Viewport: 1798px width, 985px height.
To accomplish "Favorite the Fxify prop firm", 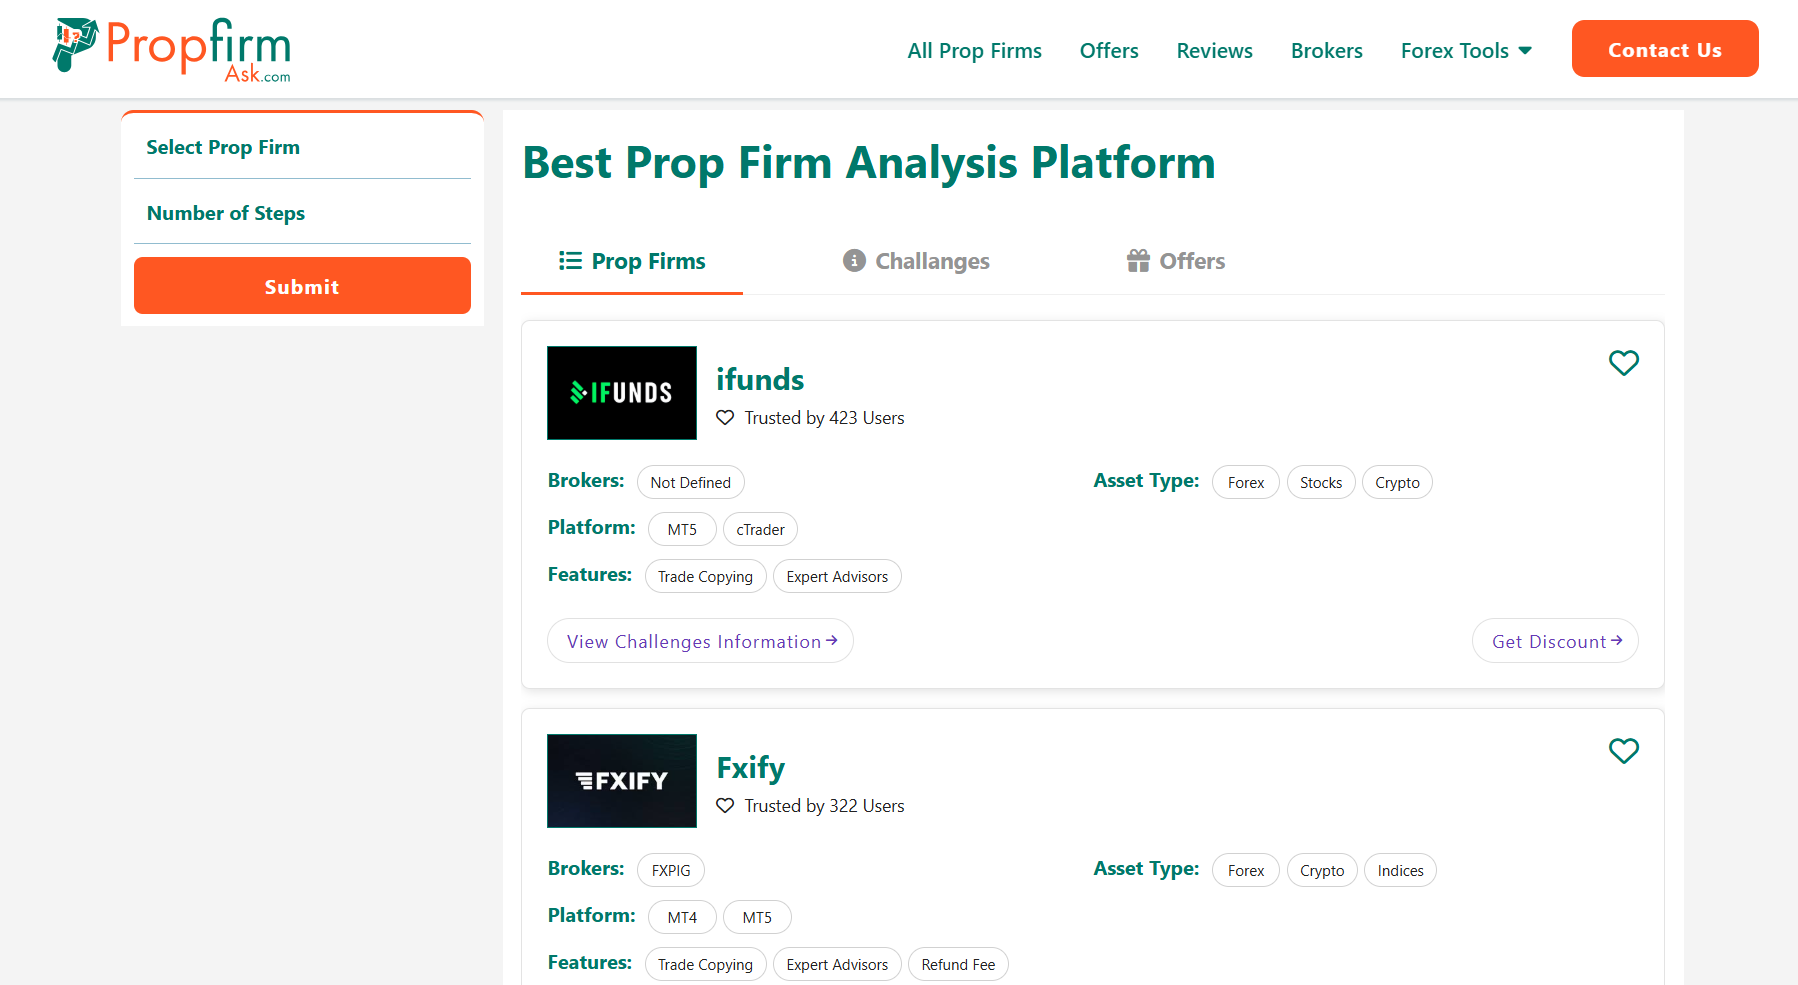I will click(x=1623, y=750).
